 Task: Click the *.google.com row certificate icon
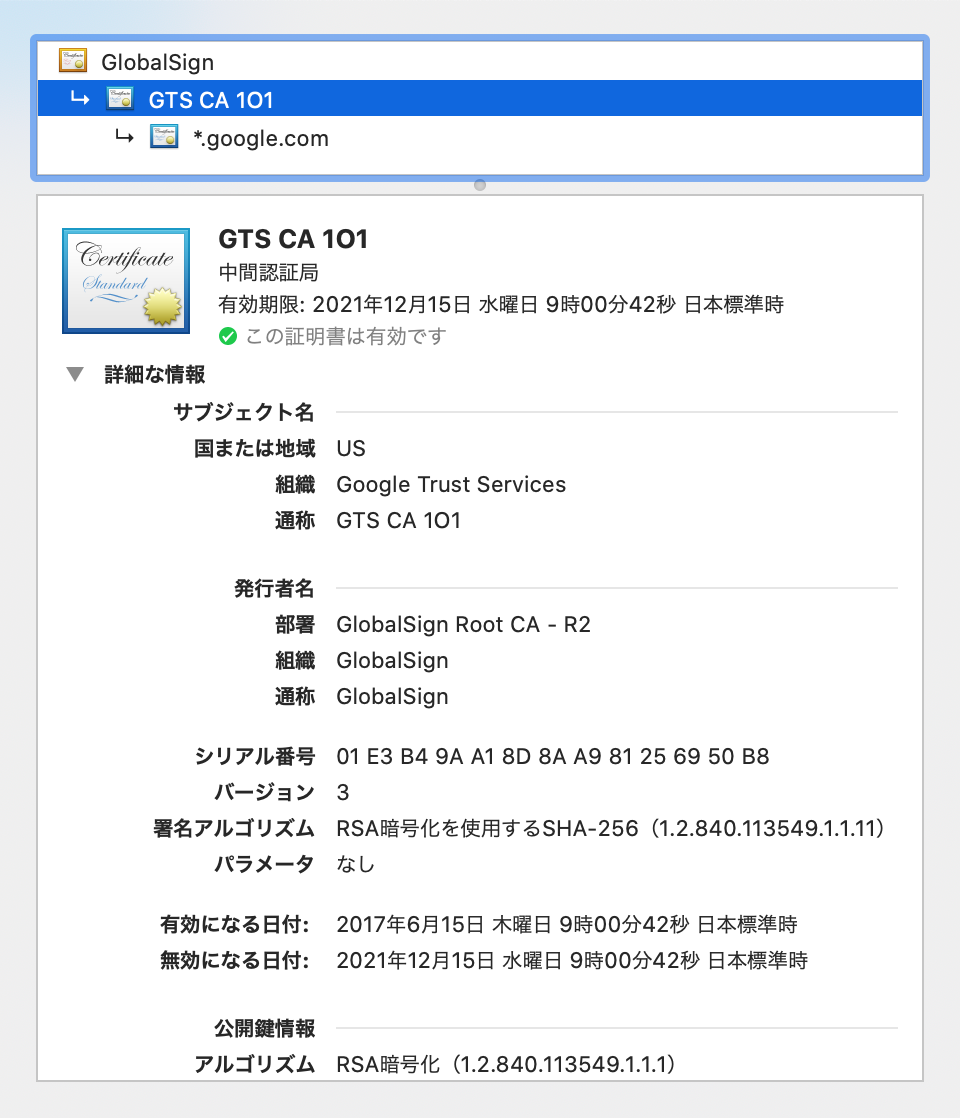tap(164, 135)
